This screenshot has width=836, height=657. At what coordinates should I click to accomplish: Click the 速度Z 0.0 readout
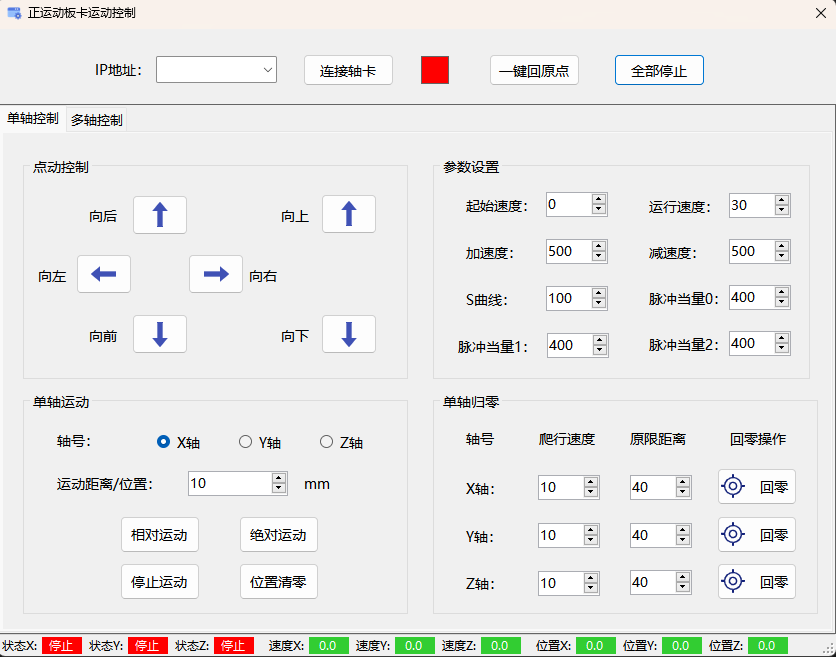(501, 646)
